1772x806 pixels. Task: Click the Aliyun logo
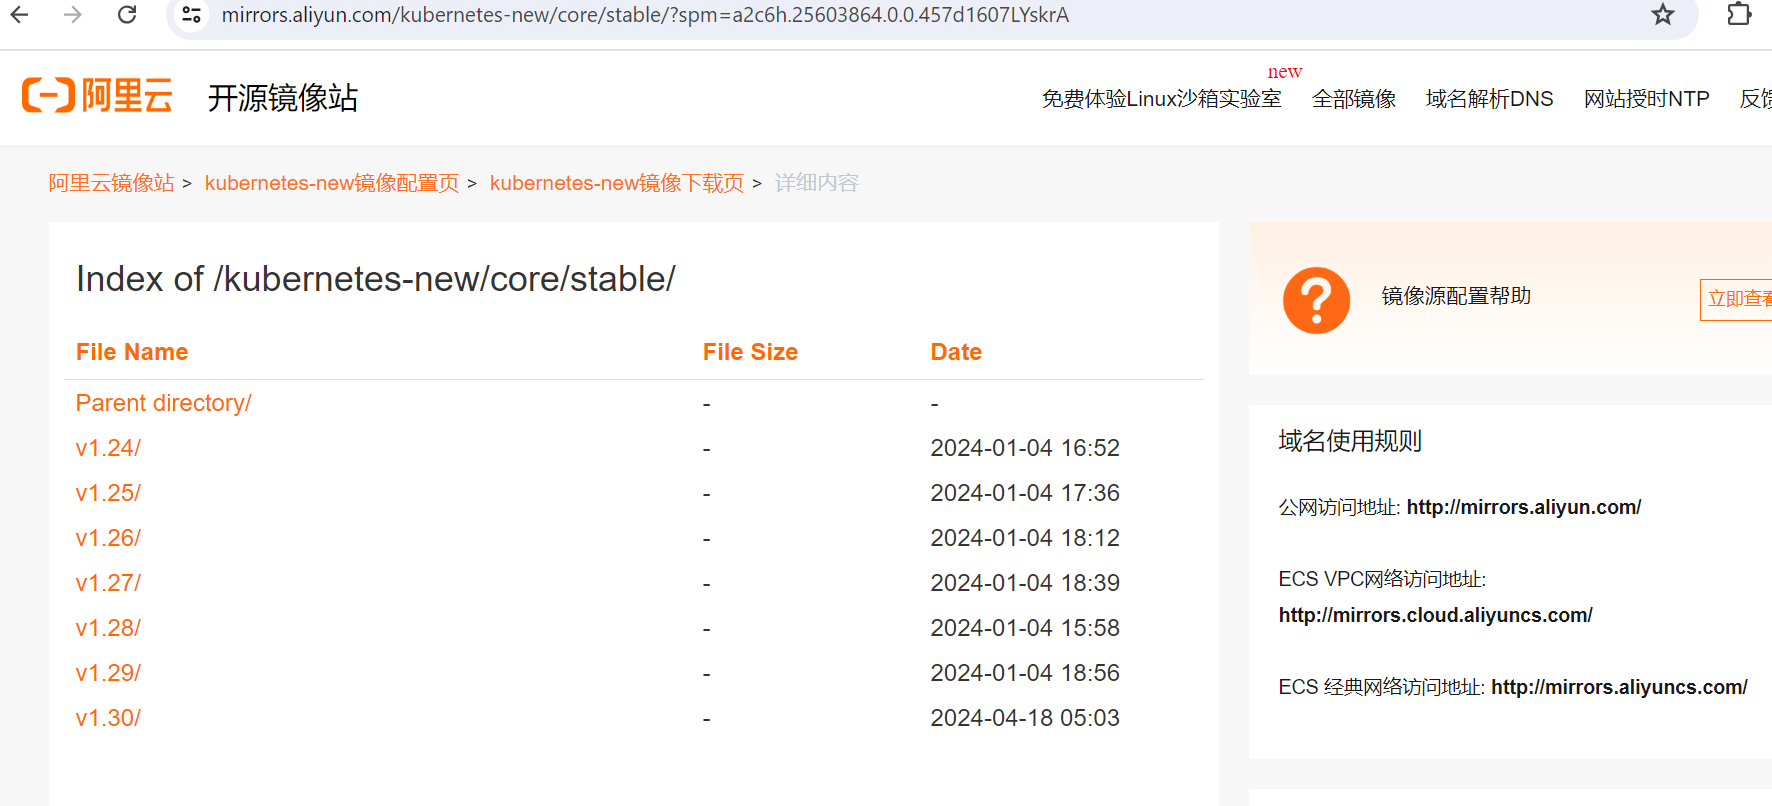pyautogui.click(x=97, y=96)
